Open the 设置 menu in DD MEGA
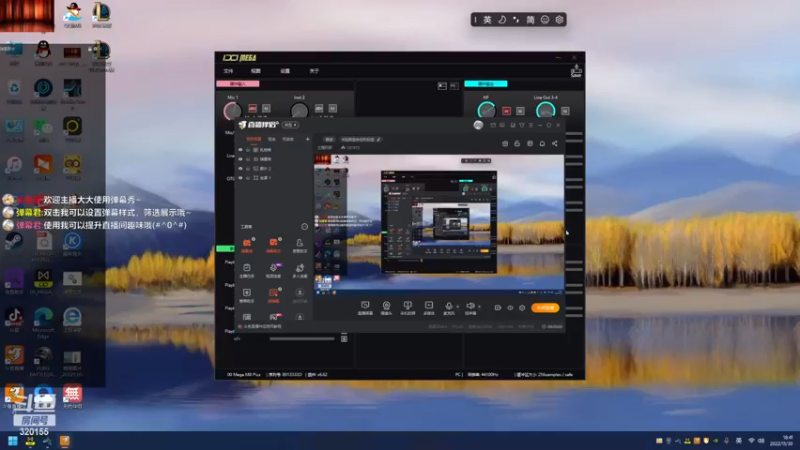The image size is (800, 450). [x=285, y=71]
